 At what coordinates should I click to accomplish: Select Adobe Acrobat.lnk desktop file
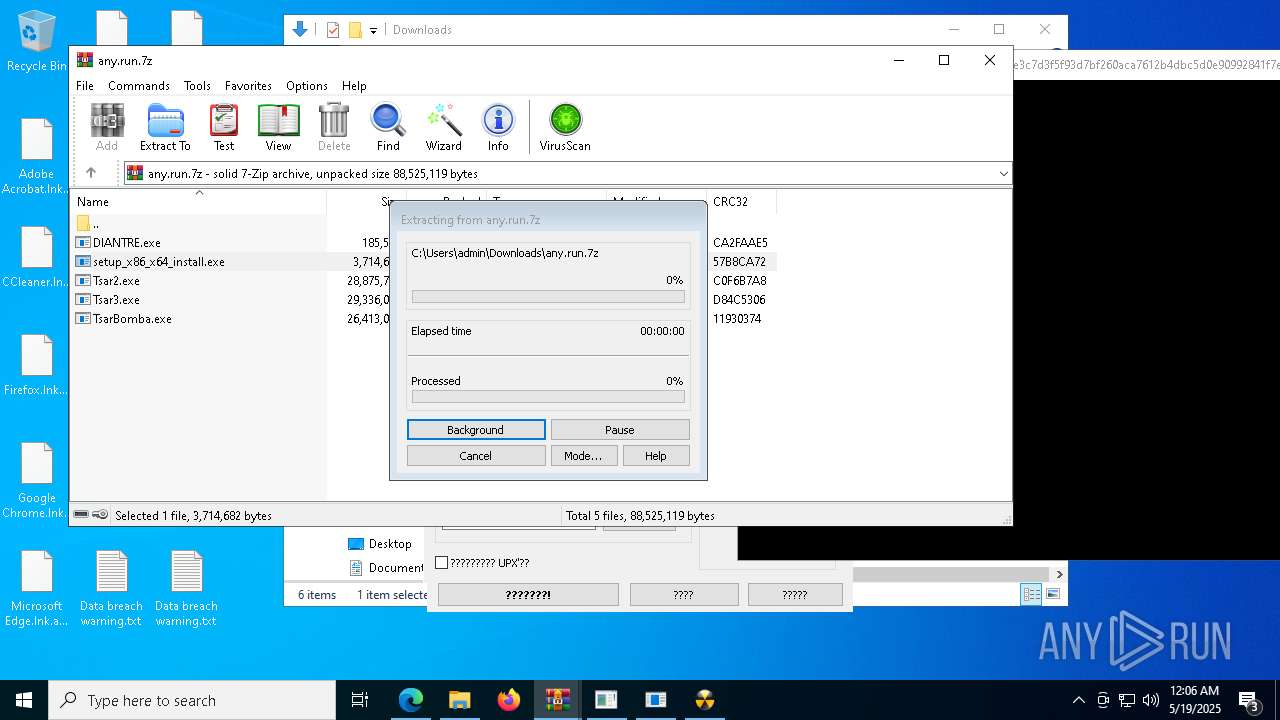[x=36, y=157]
